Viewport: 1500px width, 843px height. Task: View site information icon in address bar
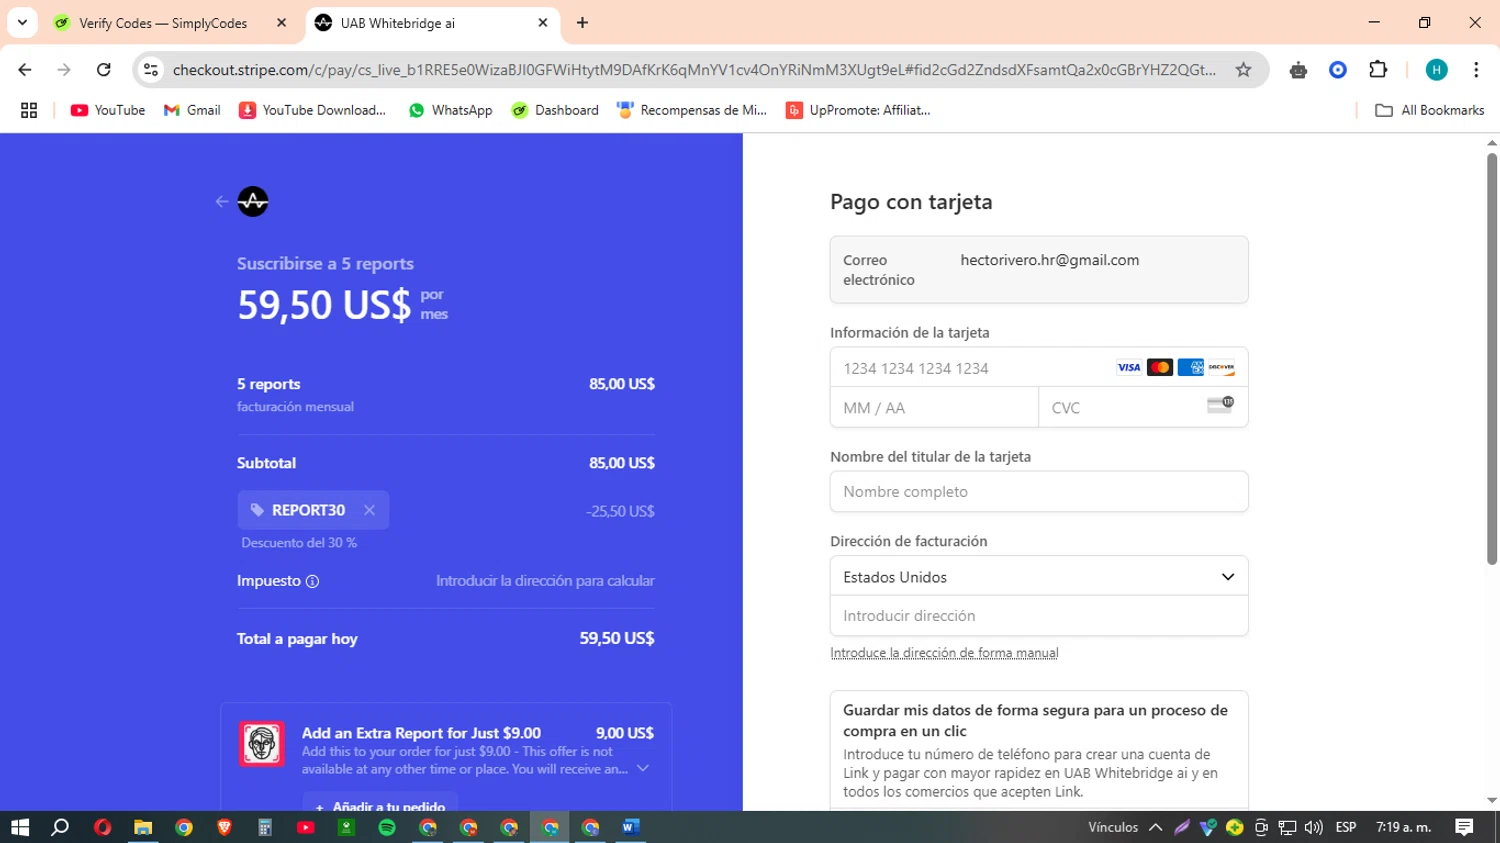point(151,70)
